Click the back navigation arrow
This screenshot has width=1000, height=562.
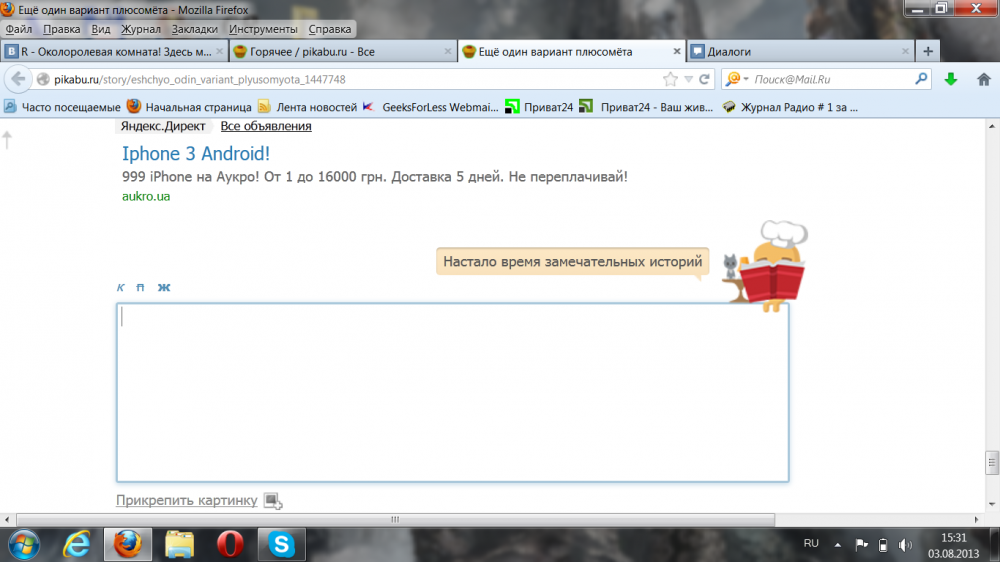[x=18, y=79]
